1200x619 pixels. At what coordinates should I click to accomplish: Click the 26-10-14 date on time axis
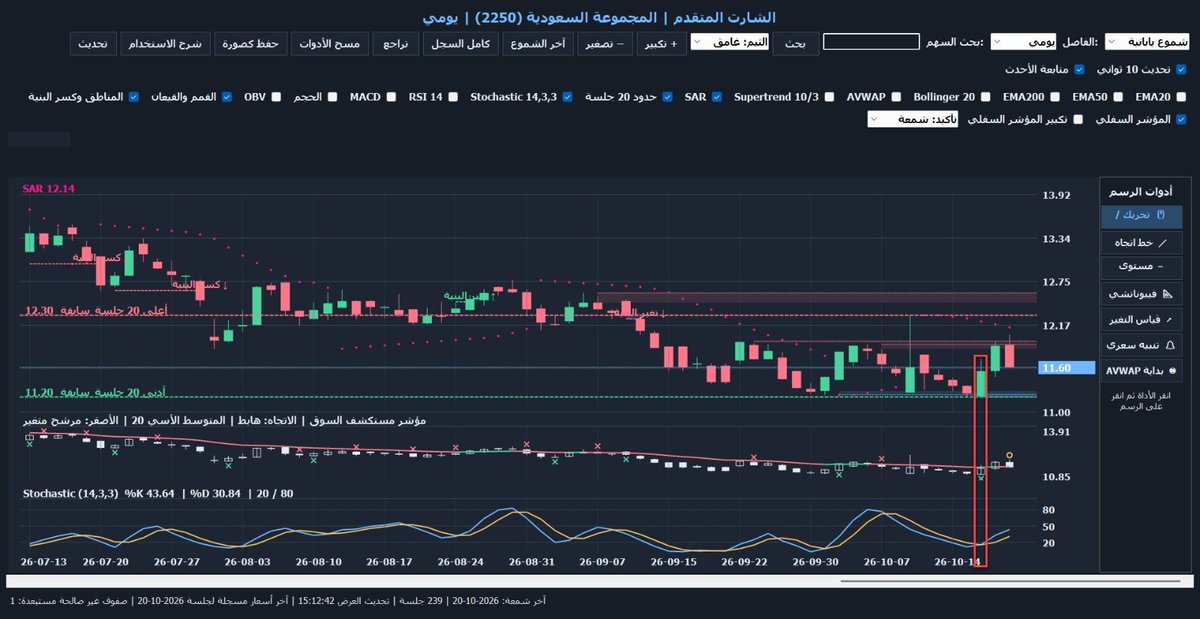coord(957,562)
